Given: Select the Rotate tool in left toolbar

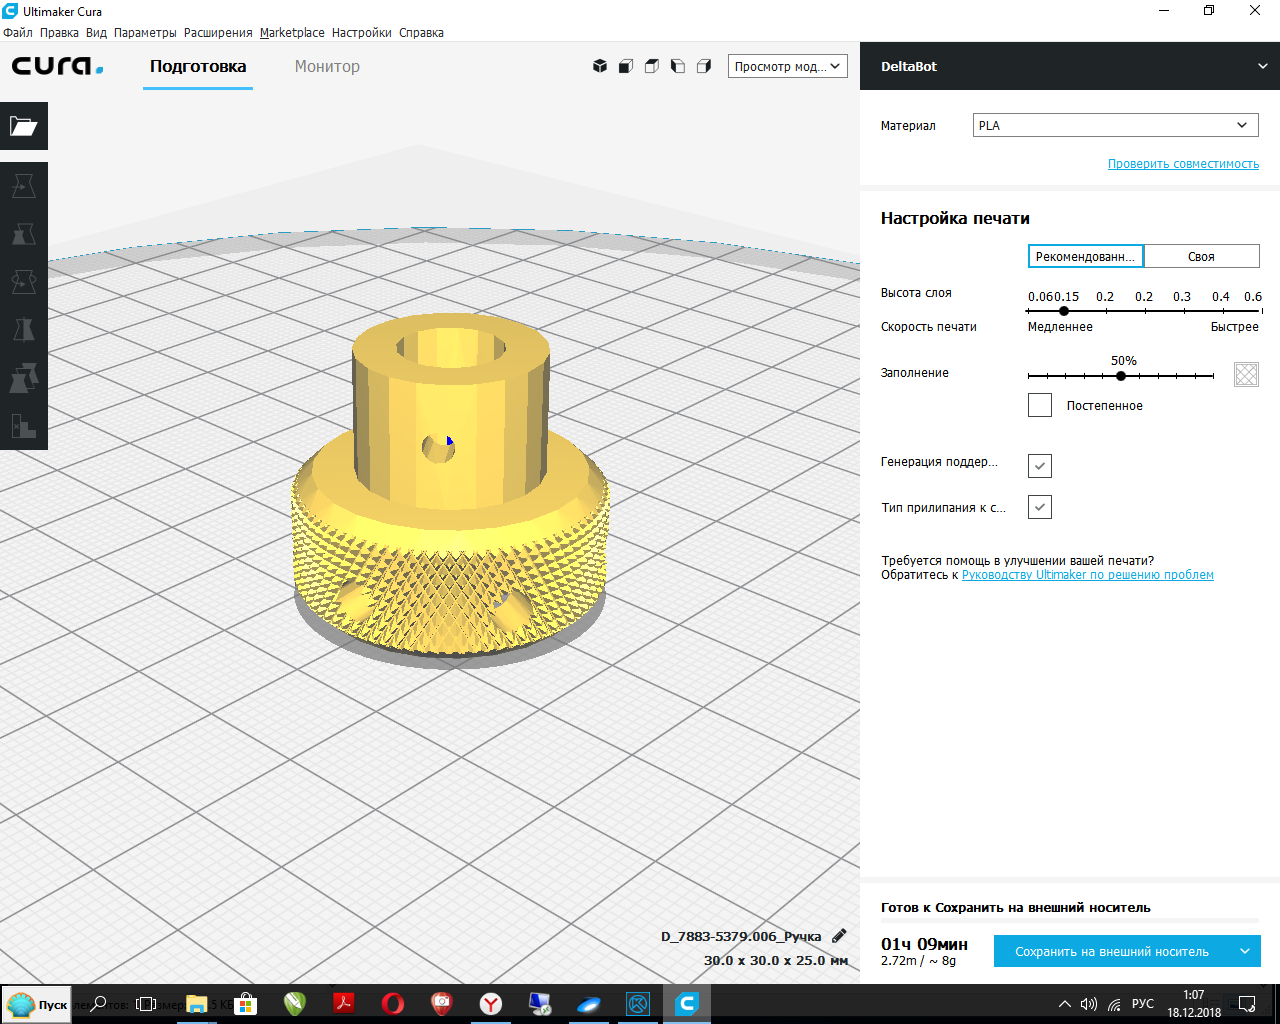Looking at the screenshot, I should pyautogui.click(x=23, y=282).
